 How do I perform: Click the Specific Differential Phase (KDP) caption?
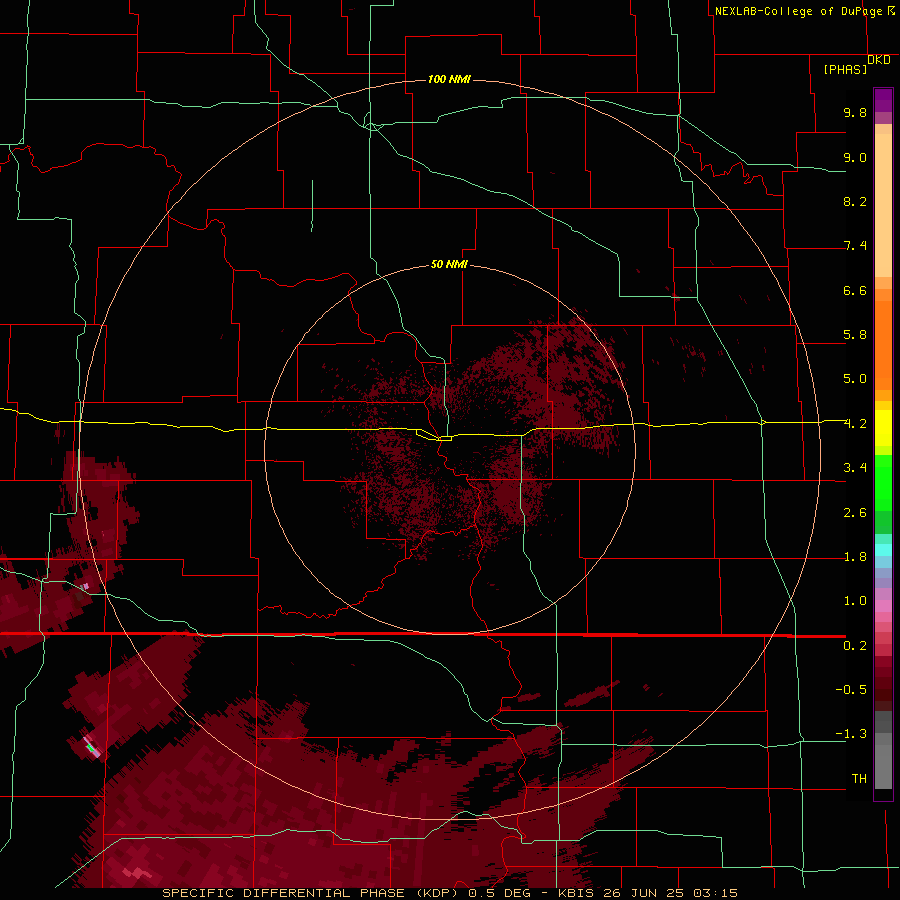[x=313, y=893]
